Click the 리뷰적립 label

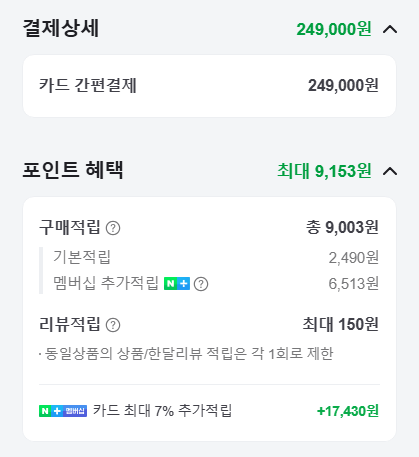[x=70, y=324]
